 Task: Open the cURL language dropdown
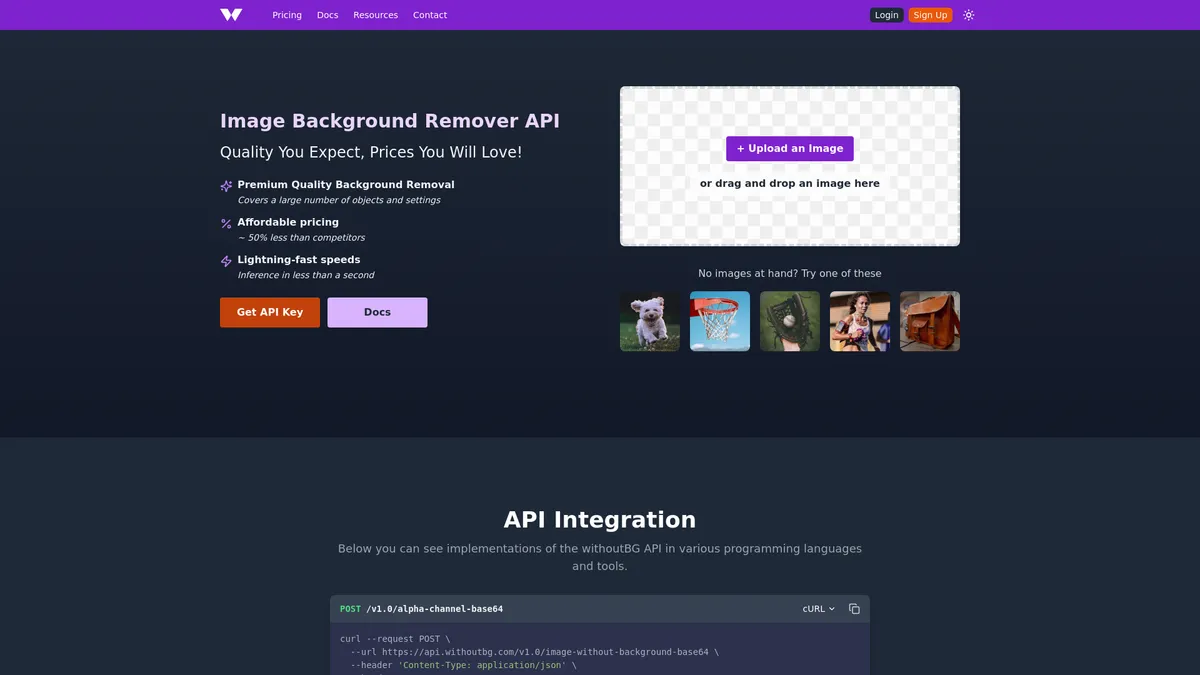[816, 608]
